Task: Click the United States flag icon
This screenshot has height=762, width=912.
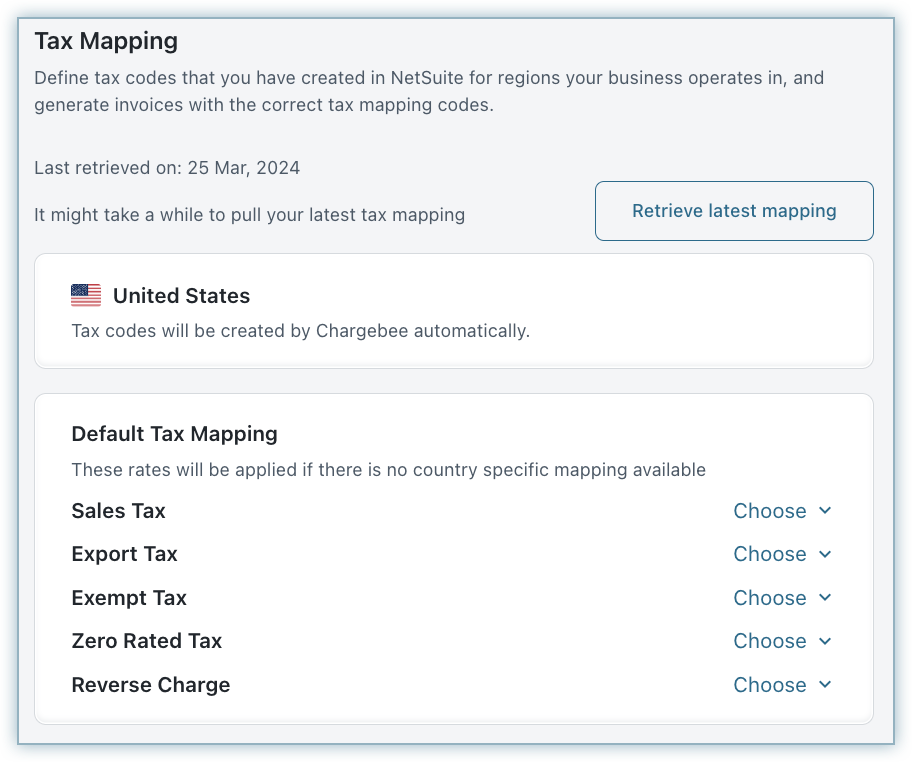Action: 86,296
